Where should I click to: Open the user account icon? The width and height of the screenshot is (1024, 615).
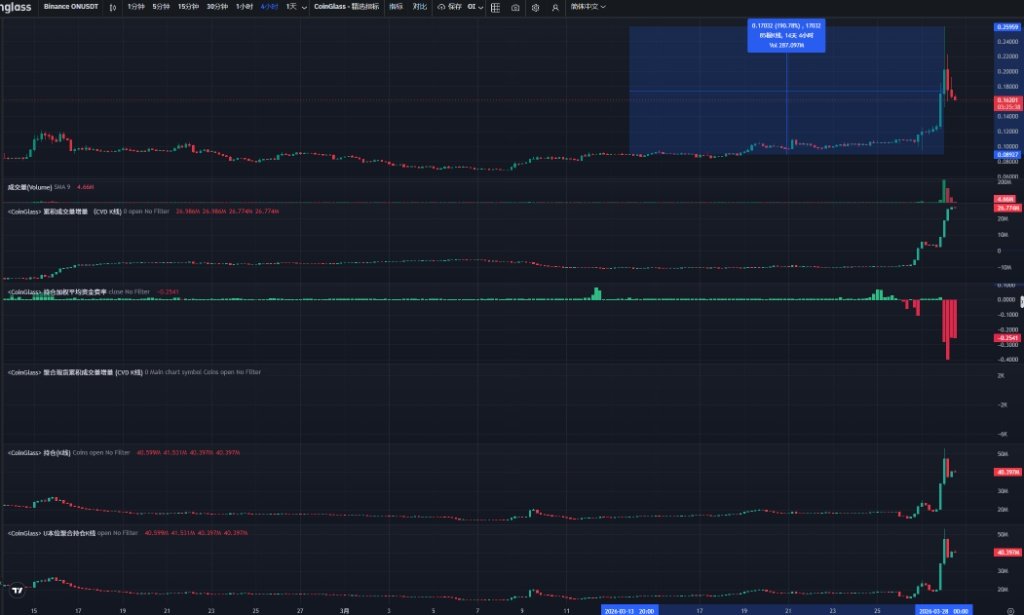(x=555, y=7)
